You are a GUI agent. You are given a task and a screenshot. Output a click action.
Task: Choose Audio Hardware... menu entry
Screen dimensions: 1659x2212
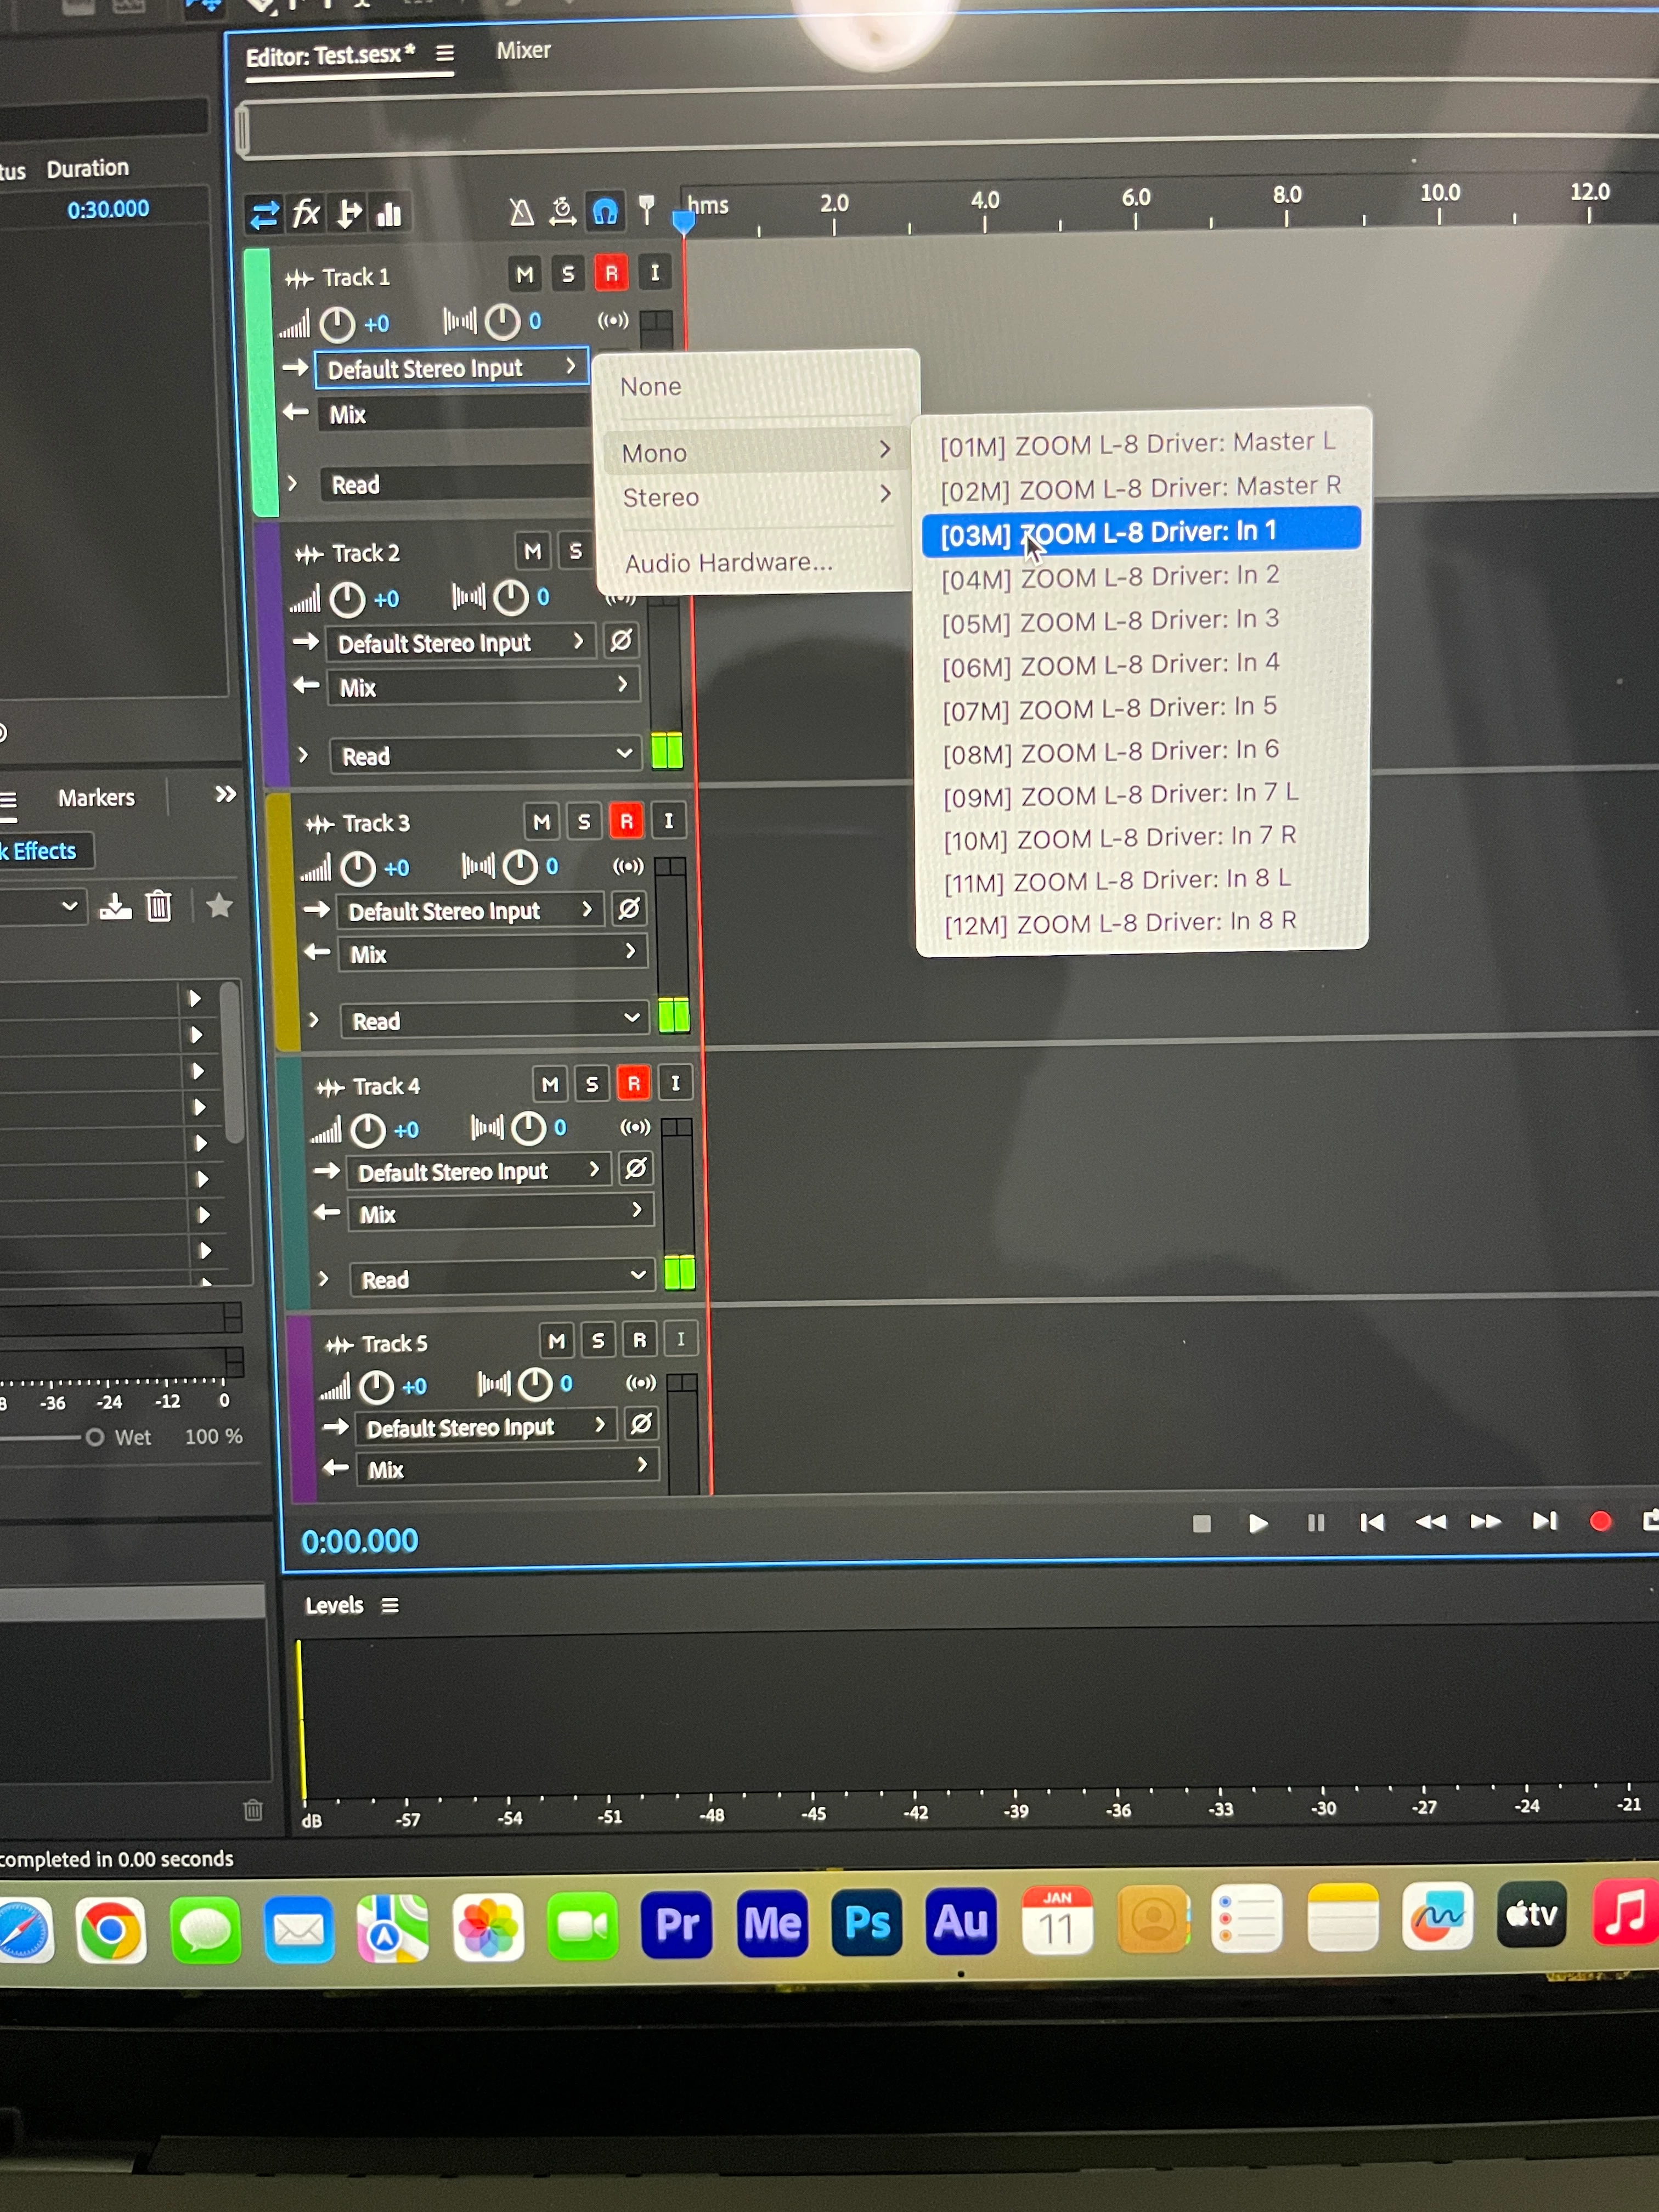coord(728,563)
